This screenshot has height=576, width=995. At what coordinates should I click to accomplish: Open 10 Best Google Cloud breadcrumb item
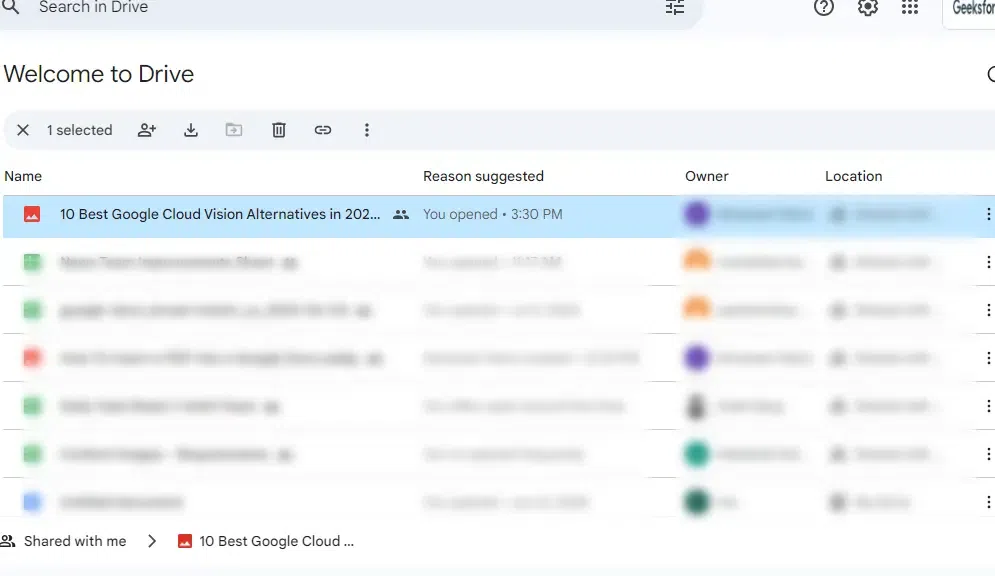click(266, 541)
